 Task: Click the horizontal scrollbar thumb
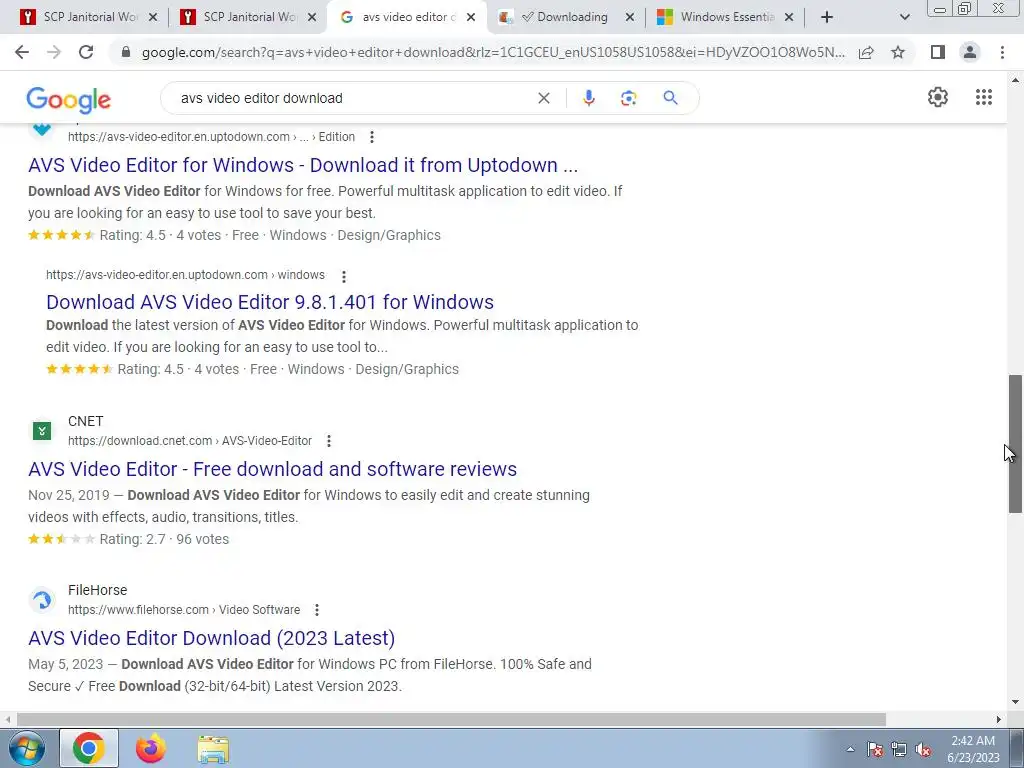coord(451,719)
